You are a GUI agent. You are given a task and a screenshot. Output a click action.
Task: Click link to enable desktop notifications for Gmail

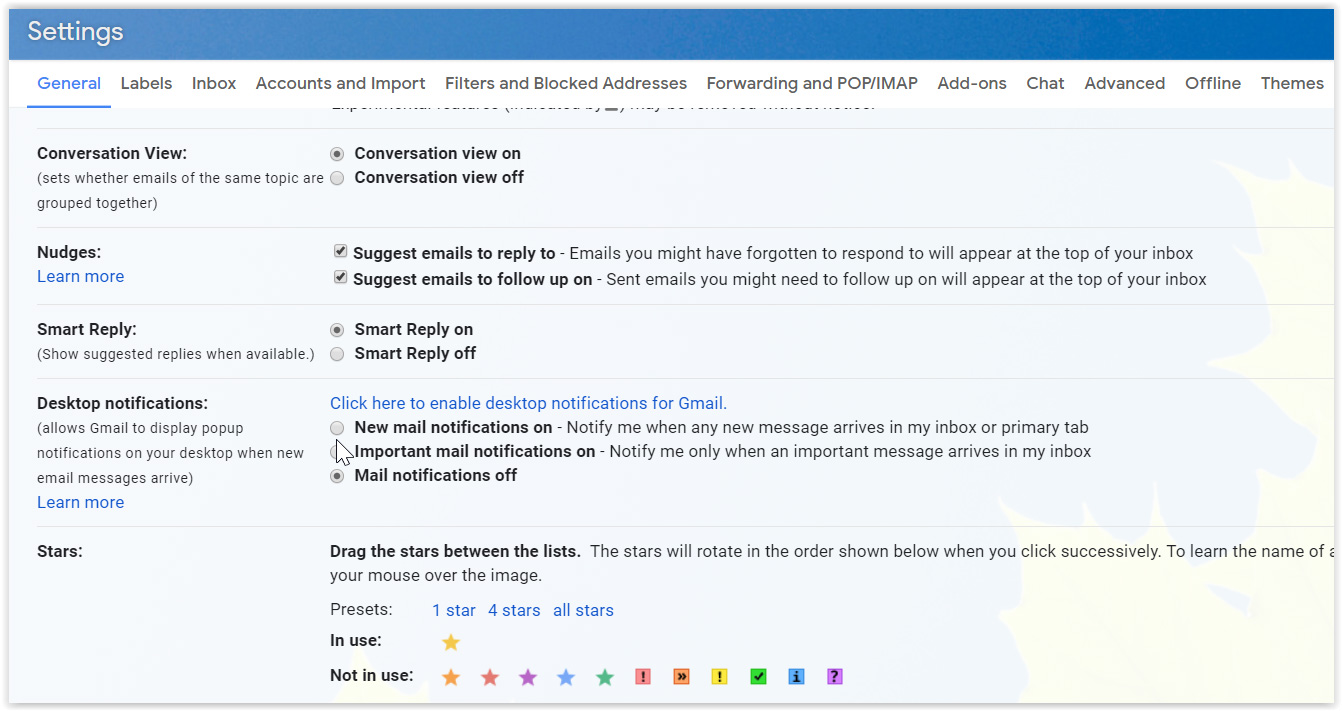528,404
